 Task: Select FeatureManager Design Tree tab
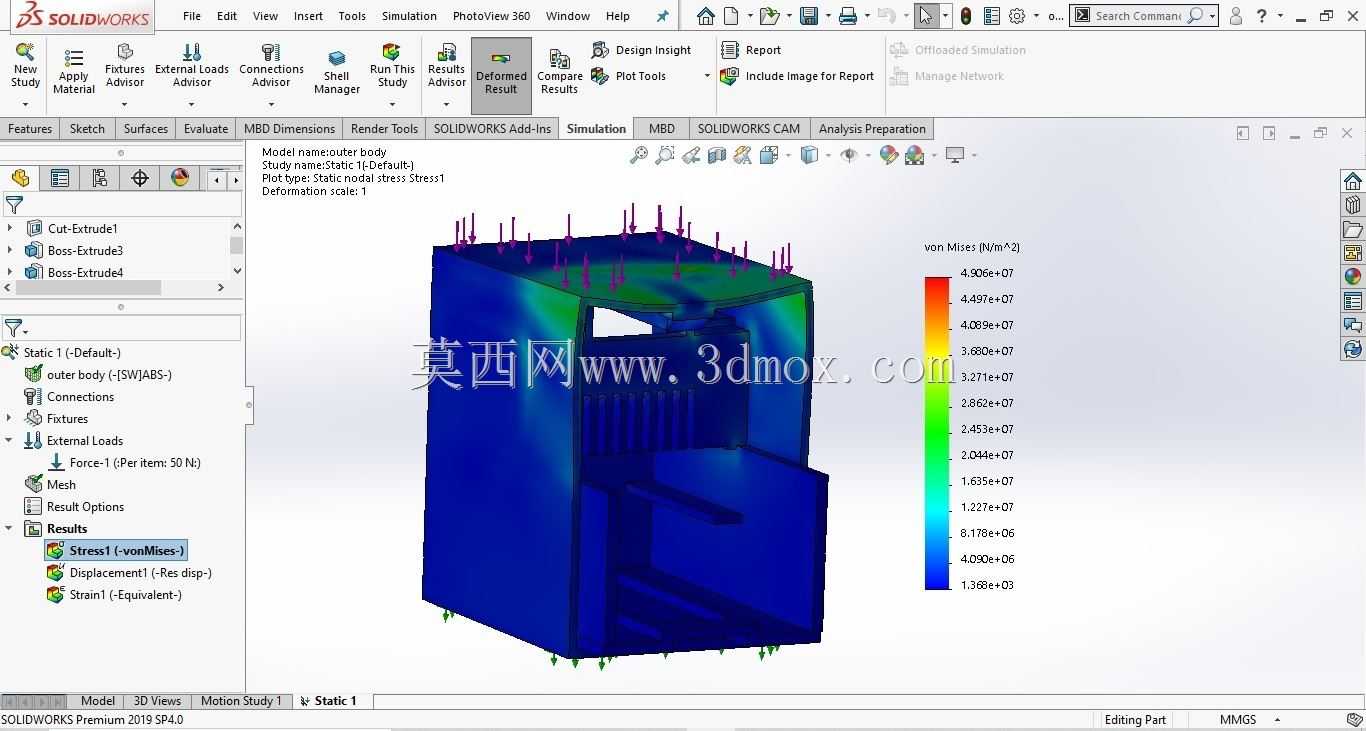pyautogui.click(x=20, y=178)
